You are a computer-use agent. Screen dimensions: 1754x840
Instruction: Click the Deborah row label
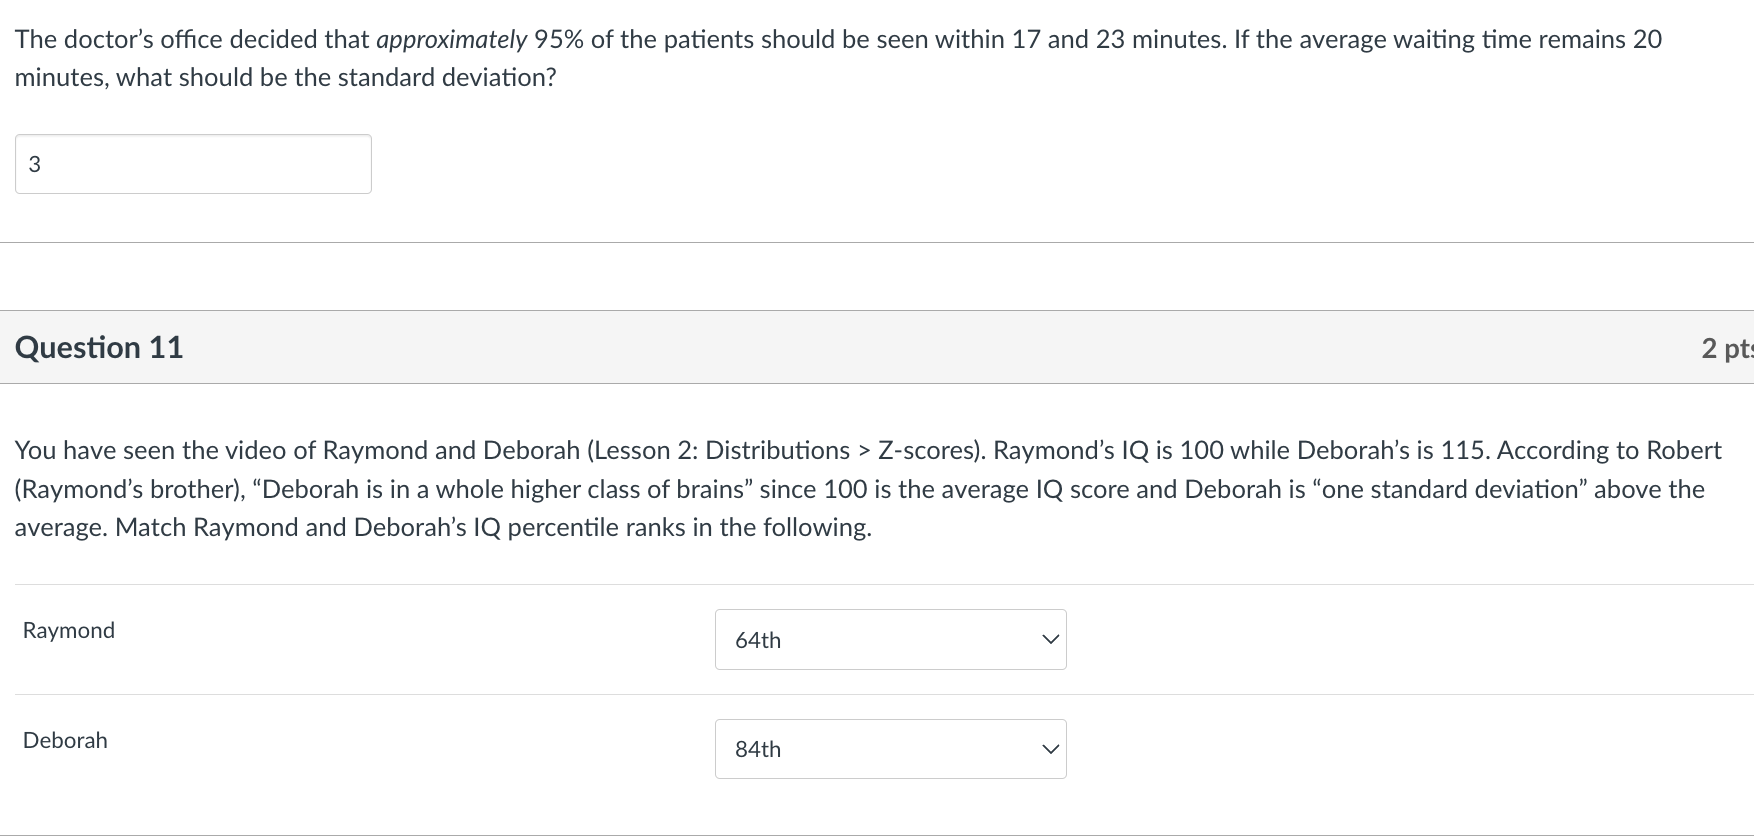pos(65,740)
